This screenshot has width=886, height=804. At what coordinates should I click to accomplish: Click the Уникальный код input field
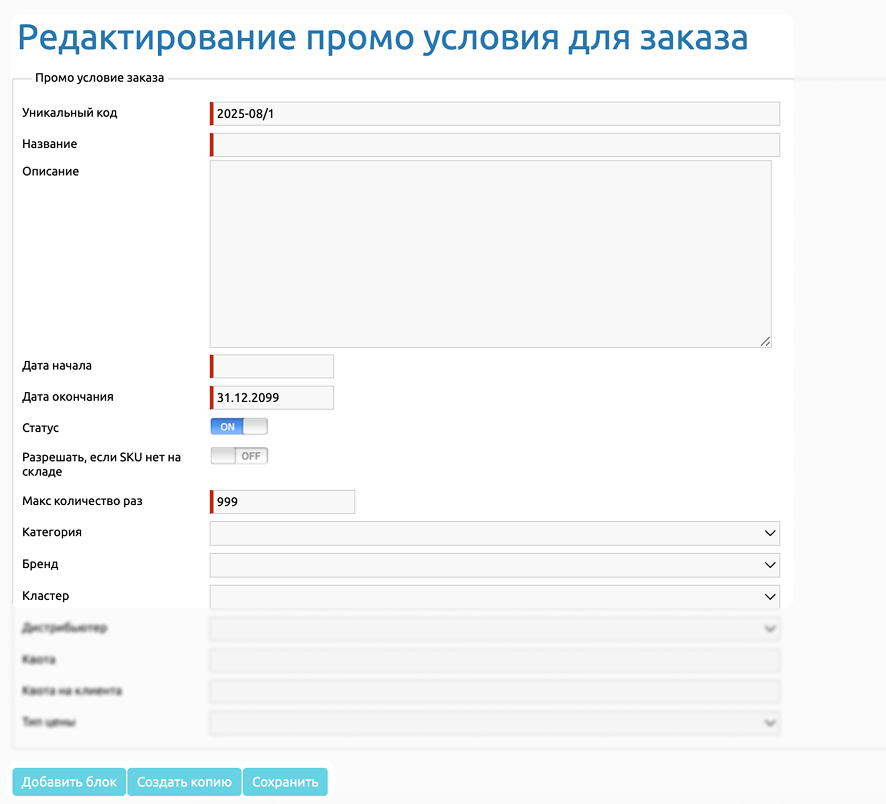tap(495, 114)
